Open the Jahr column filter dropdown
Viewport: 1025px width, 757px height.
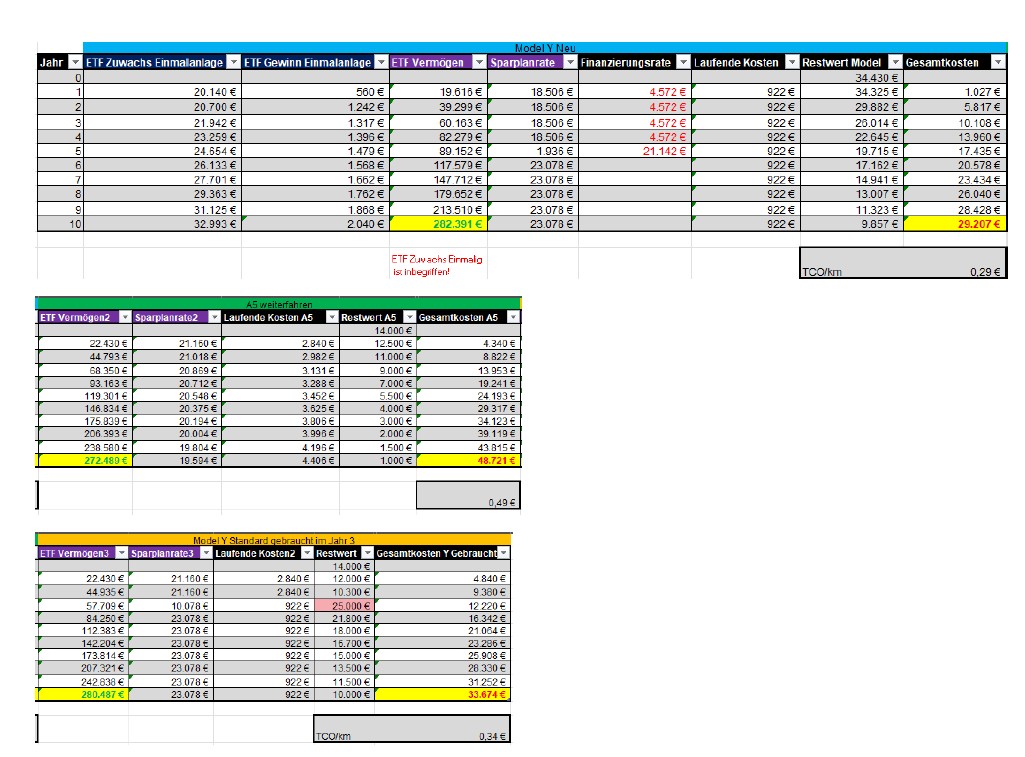(x=74, y=63)
